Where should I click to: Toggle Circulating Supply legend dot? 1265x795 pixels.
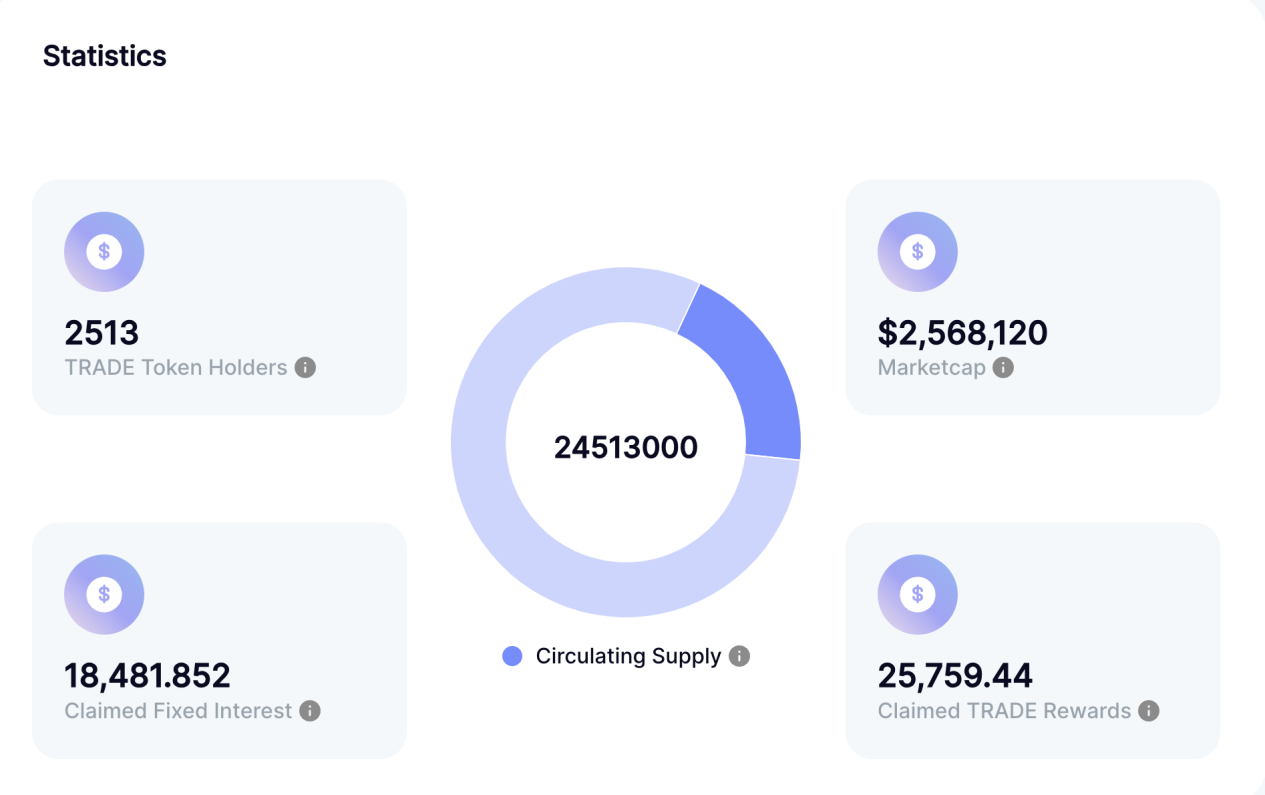pyautogui.click(x=512, y=656)
